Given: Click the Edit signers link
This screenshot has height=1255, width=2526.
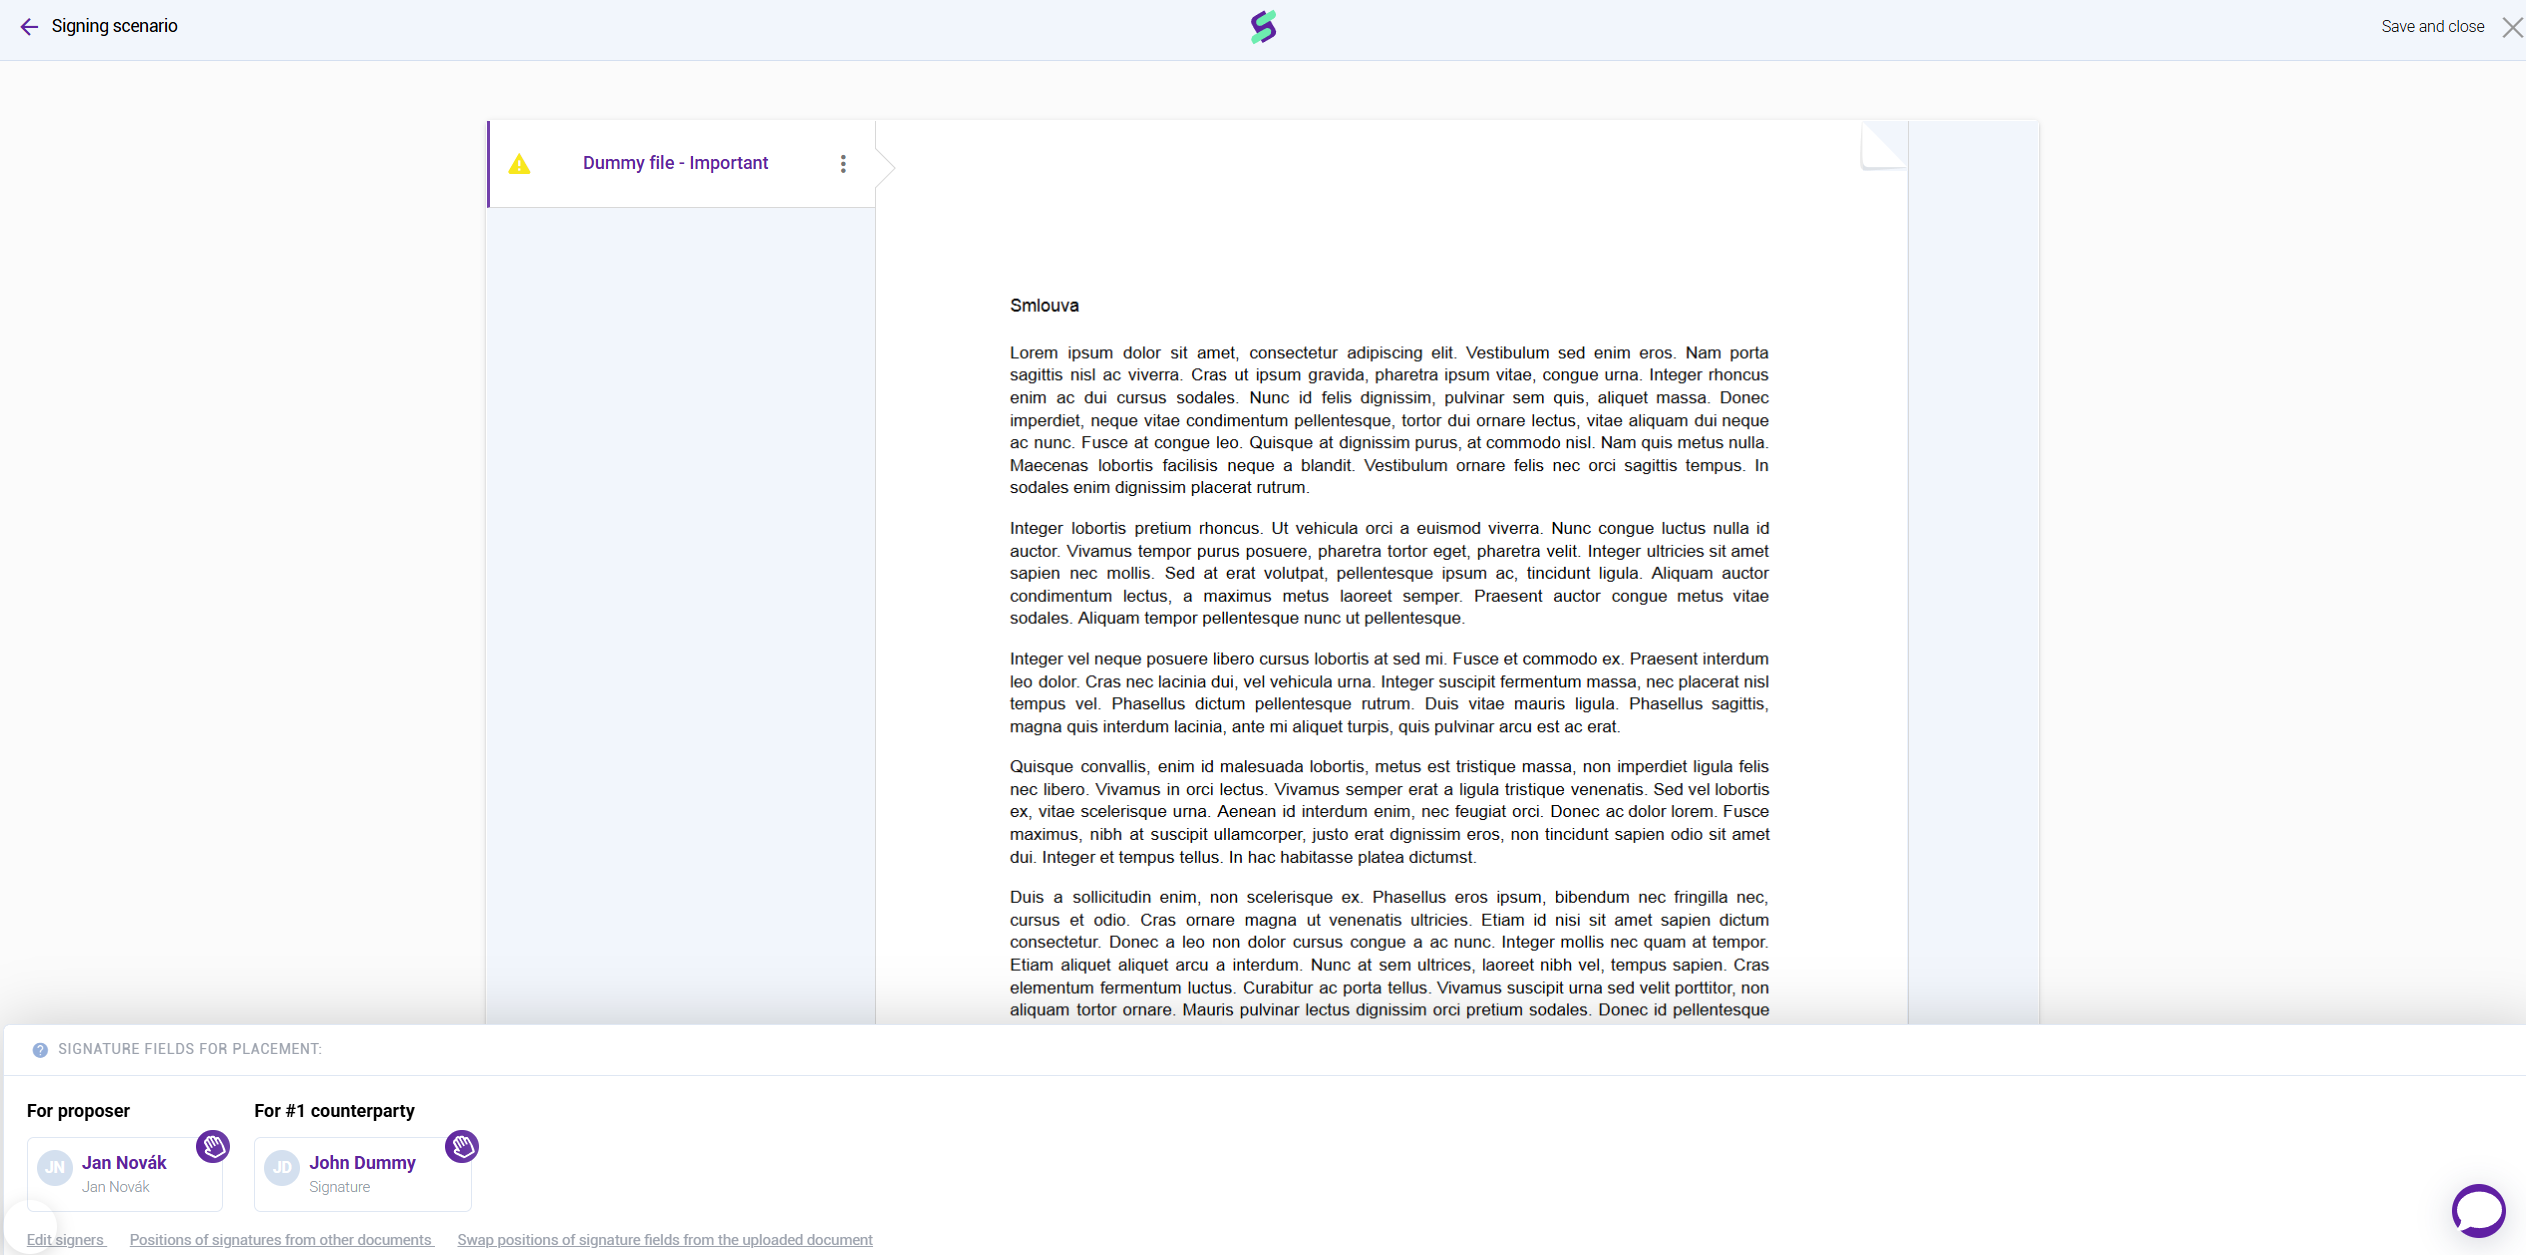Looking at the screenshot, I should 65,1240.
